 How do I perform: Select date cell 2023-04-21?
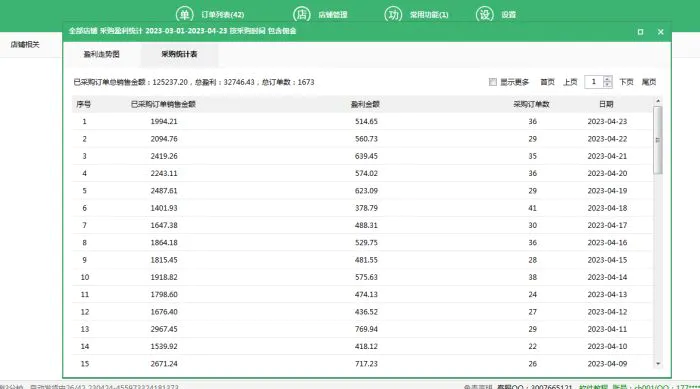(607, 156)
